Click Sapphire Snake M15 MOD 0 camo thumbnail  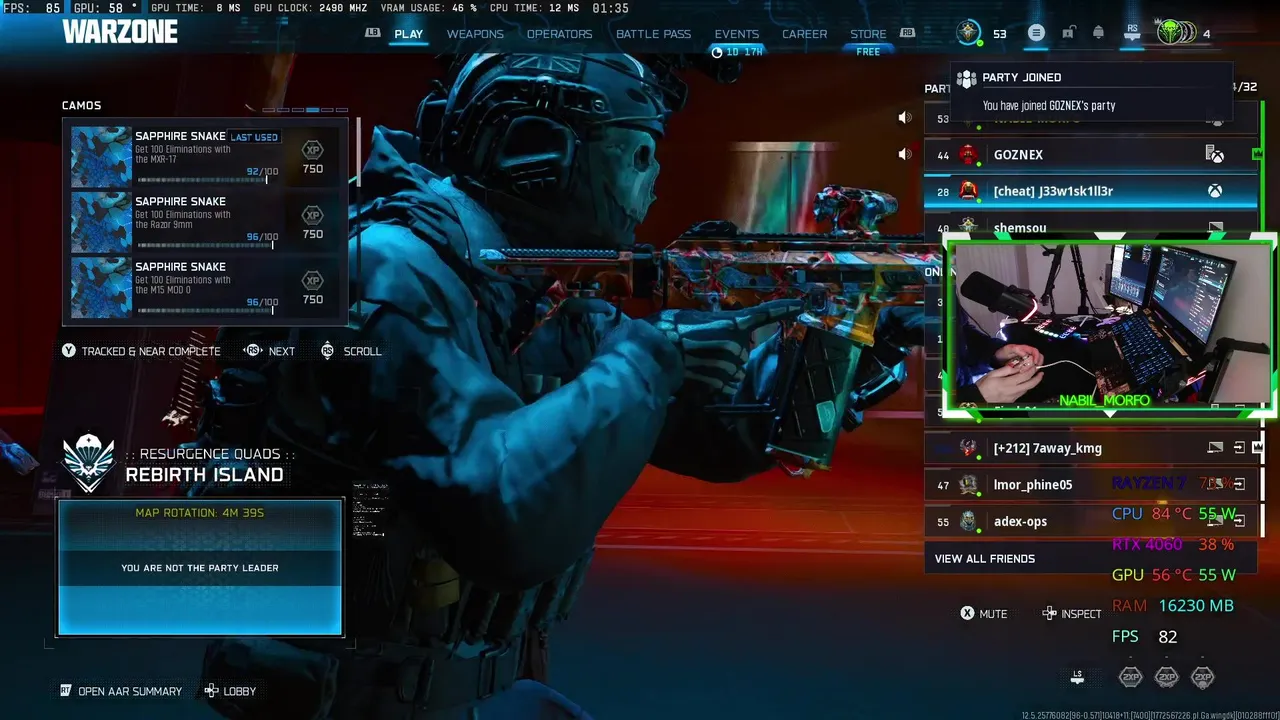point(101,286)
